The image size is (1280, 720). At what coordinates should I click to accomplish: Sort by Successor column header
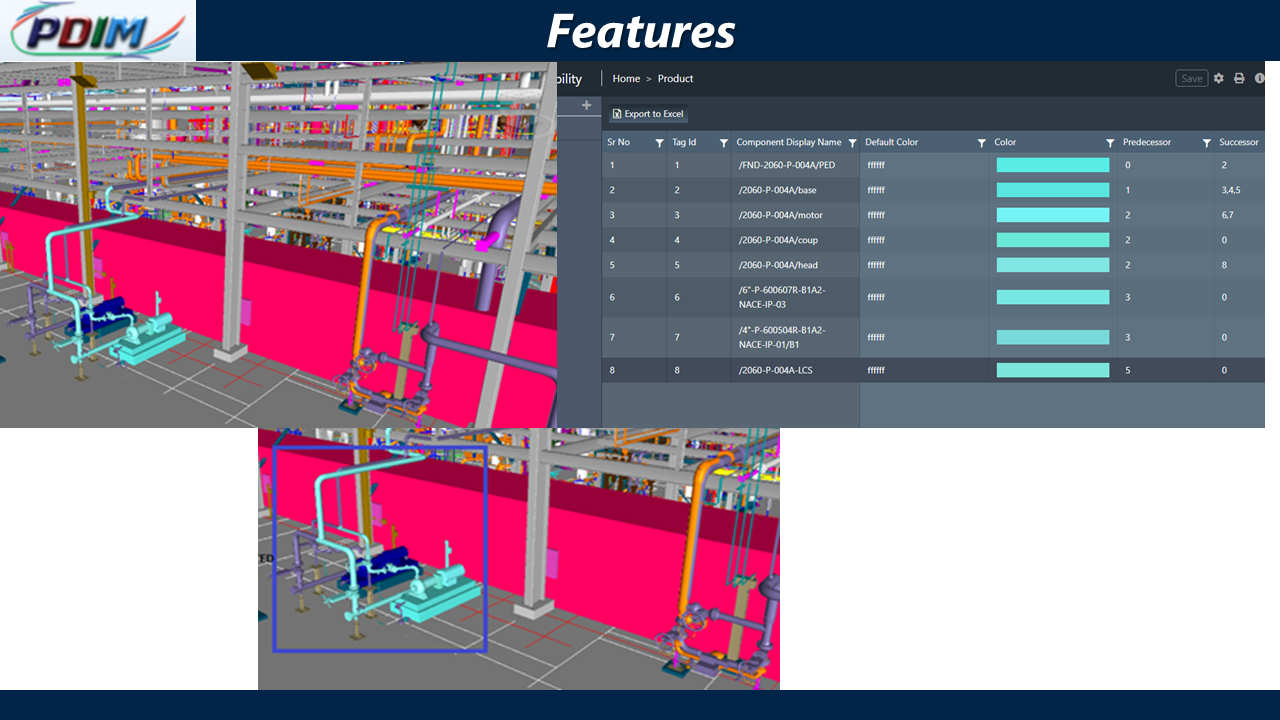click(1239, 142)
